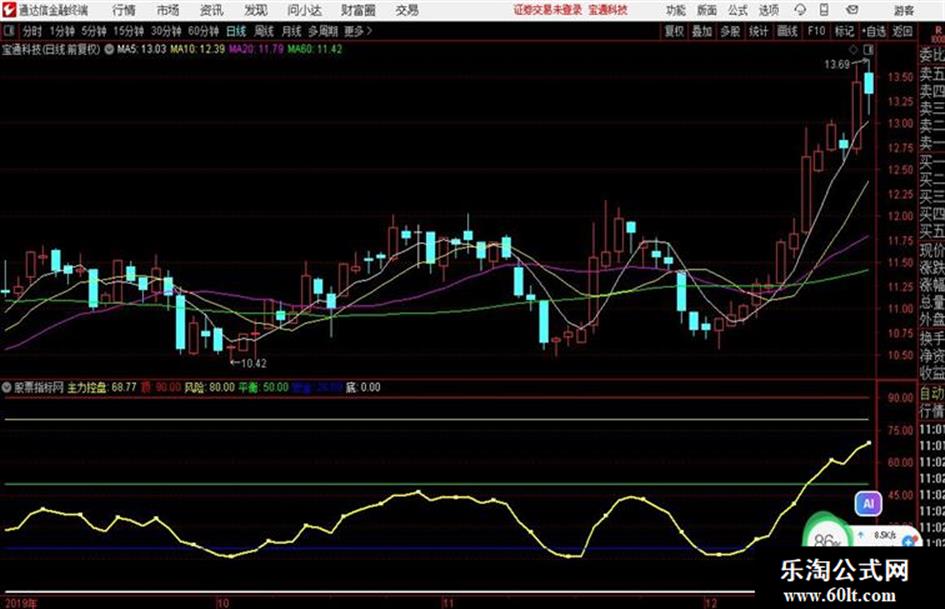The image size is (945, 609).
Task: Click the 多股 toolbar button
Action: coord(730,31)
